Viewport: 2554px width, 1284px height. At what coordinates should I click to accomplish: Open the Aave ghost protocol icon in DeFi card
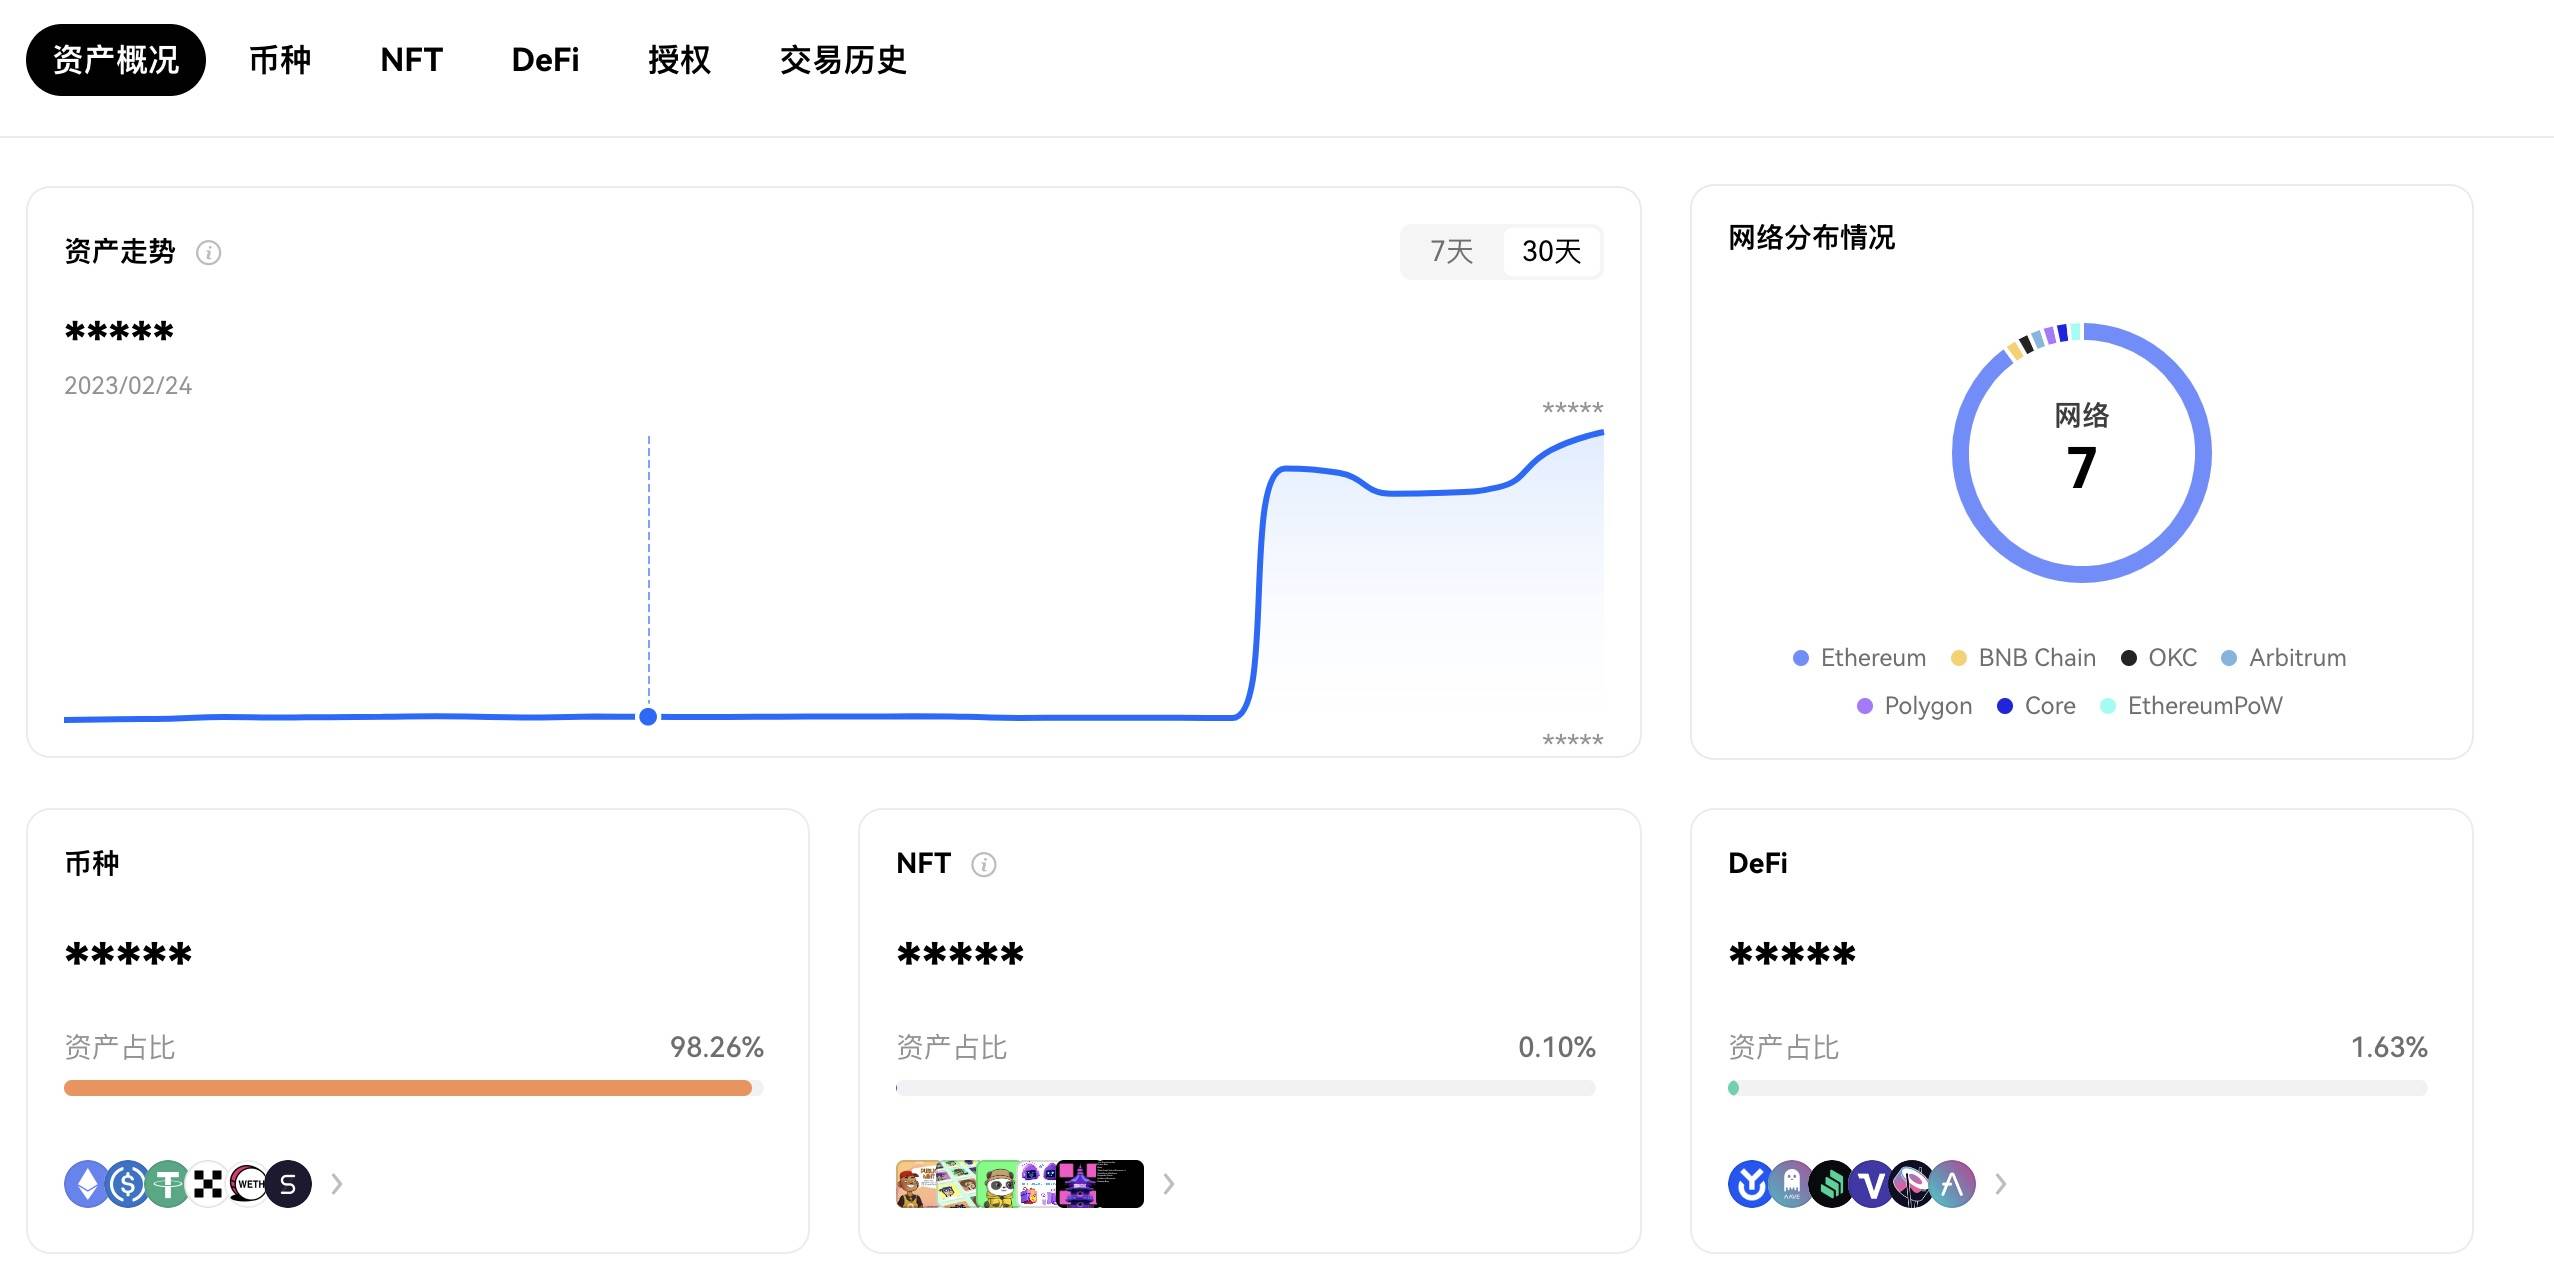click(x=1792, y=1183)
